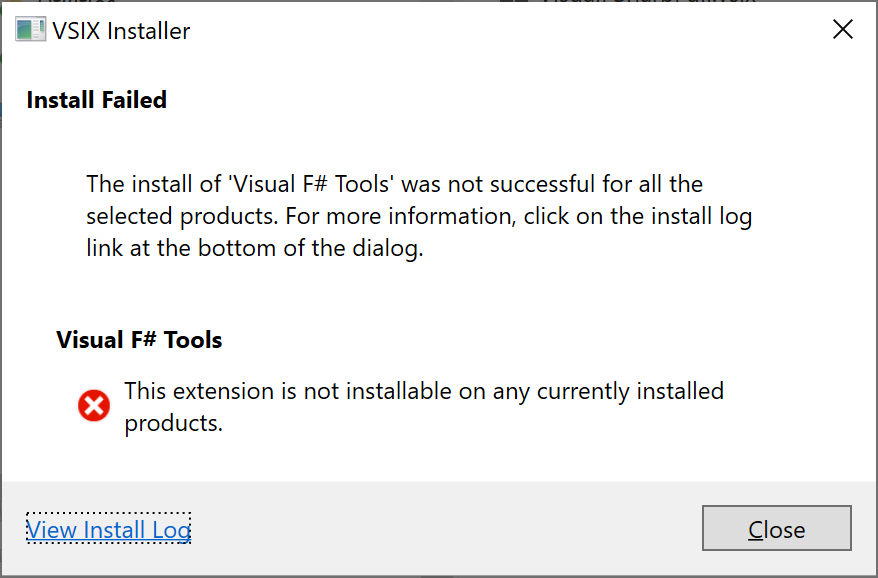This screenshot has height=578, width=878.
Task: Click the Install Failed heading
Action: point(96,99)
